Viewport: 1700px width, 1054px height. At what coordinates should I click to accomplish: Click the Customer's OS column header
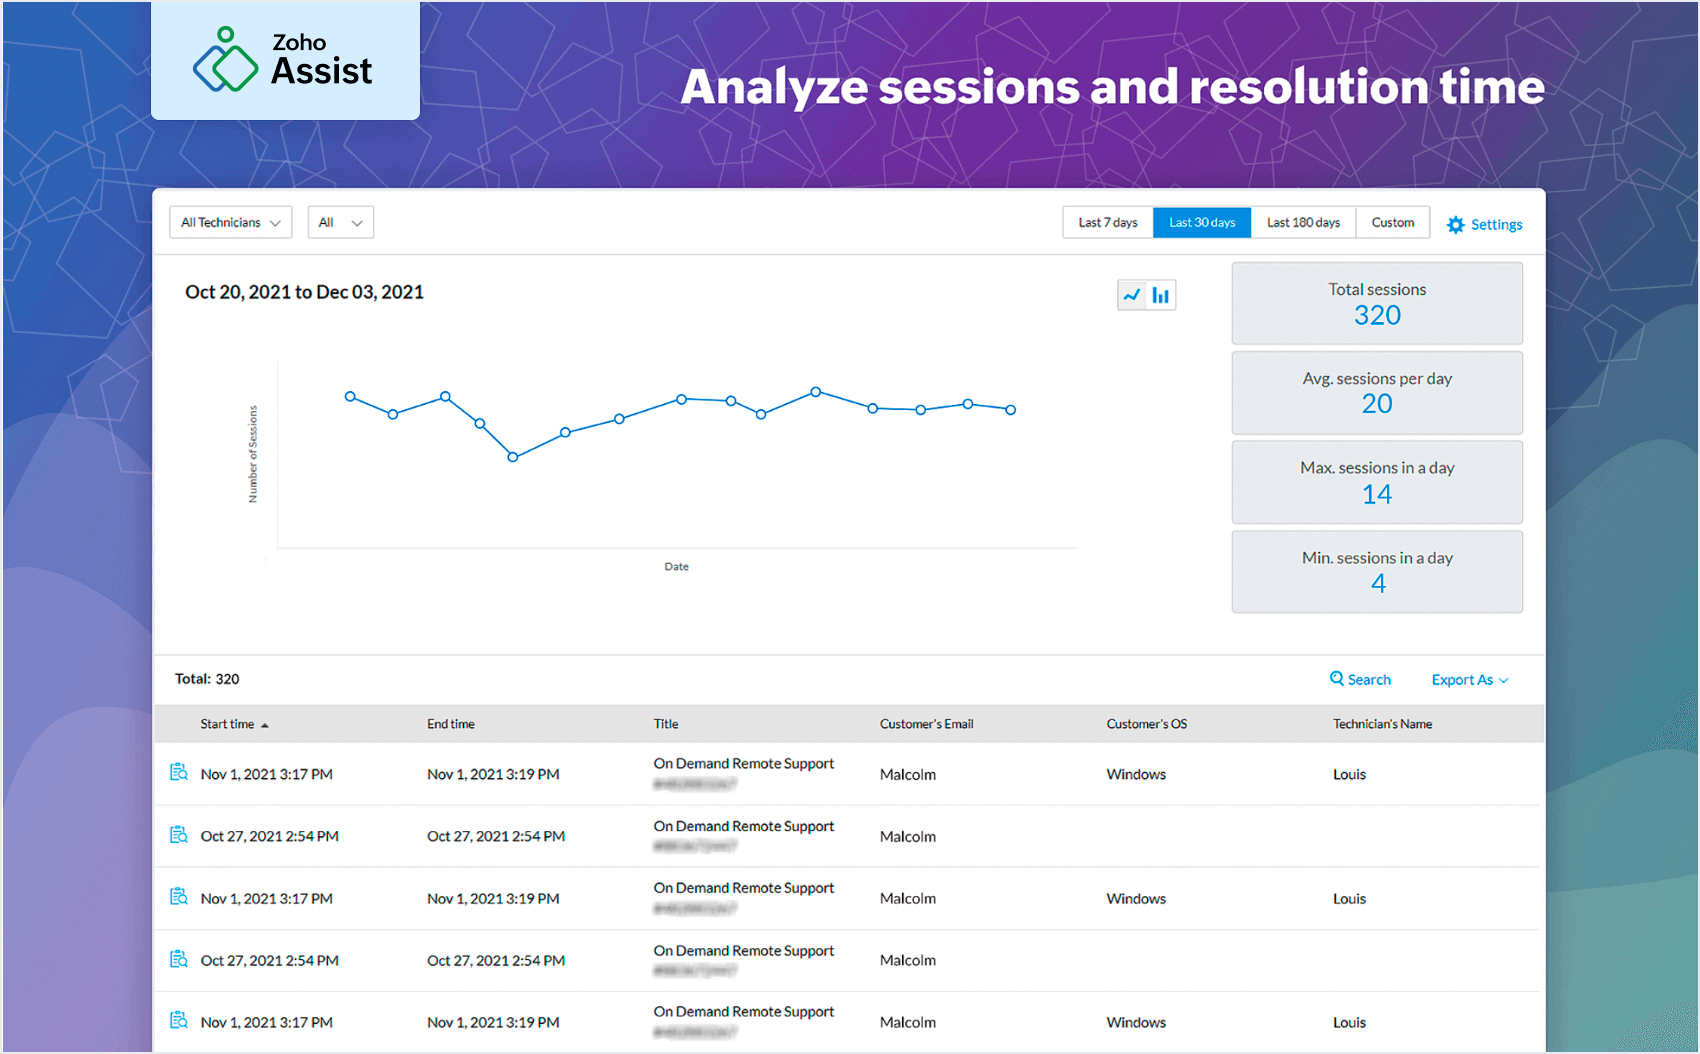coord(1146,724)
